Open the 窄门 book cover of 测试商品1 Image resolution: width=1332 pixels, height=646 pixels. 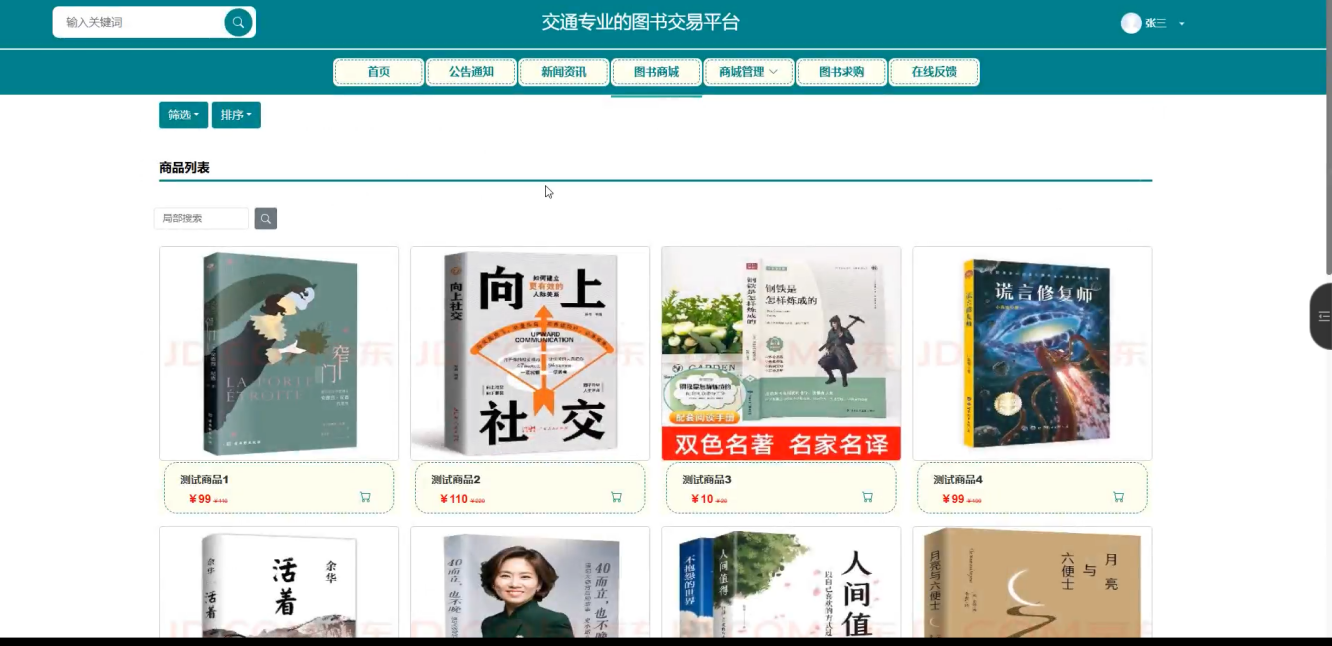tap(279, 353)
